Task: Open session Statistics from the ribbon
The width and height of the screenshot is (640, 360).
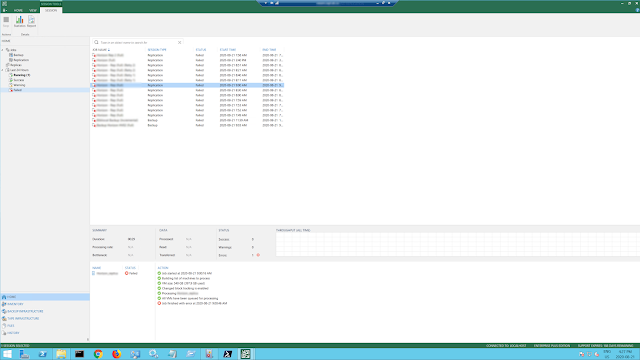Action: coord(19,22)
